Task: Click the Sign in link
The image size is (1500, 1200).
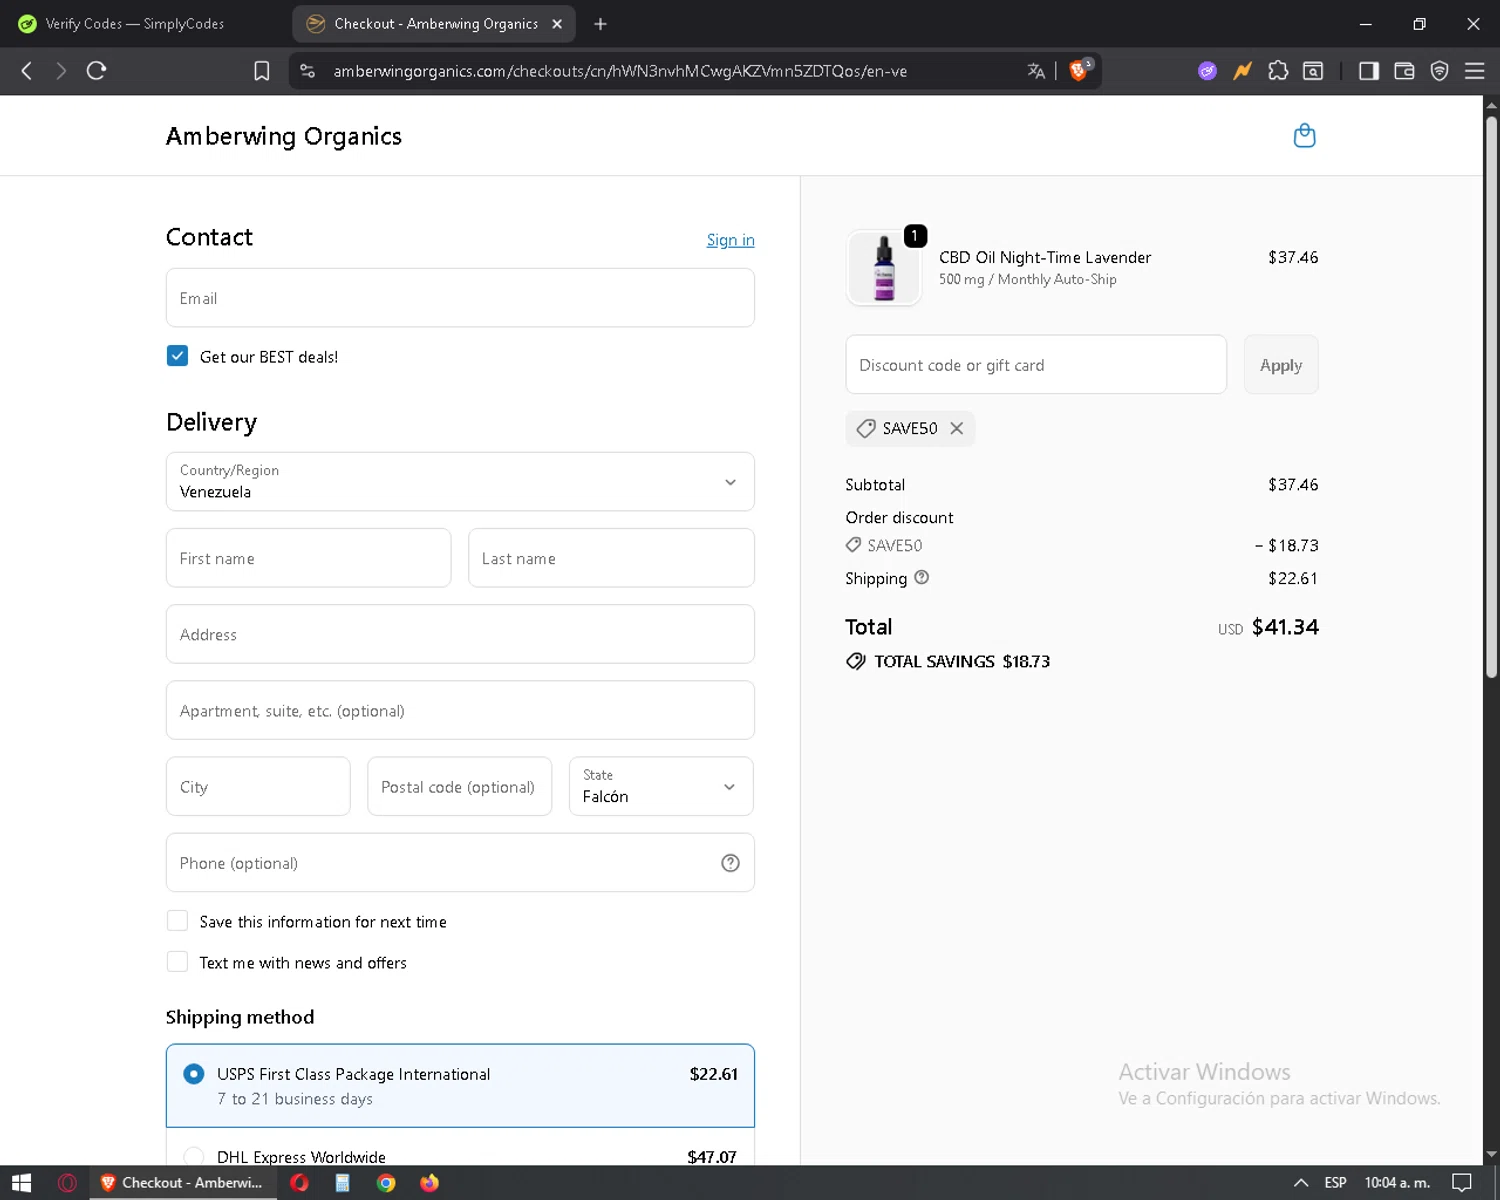Action: click(x=730, y=240)
